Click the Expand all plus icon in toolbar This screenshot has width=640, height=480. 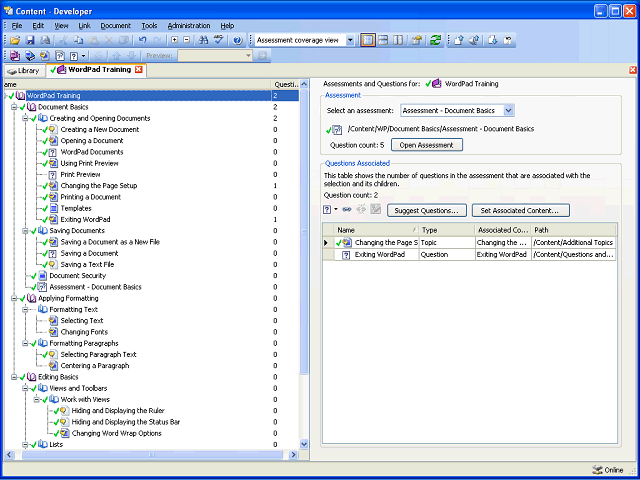175,40
